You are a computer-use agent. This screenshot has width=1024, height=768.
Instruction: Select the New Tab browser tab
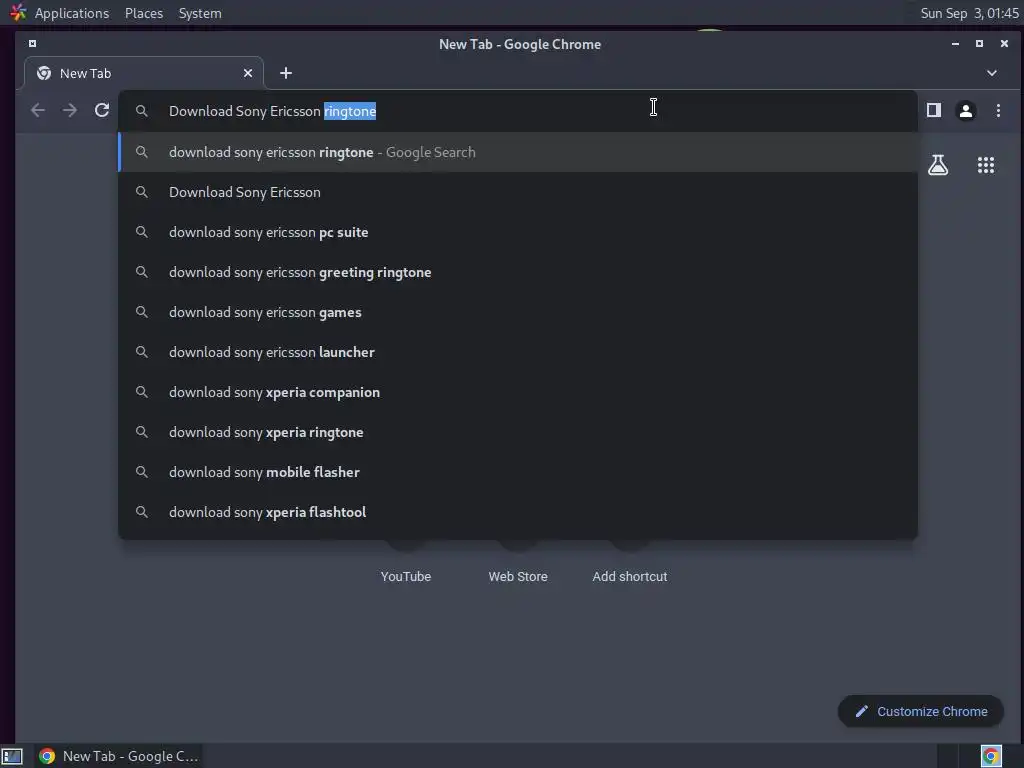144,73
